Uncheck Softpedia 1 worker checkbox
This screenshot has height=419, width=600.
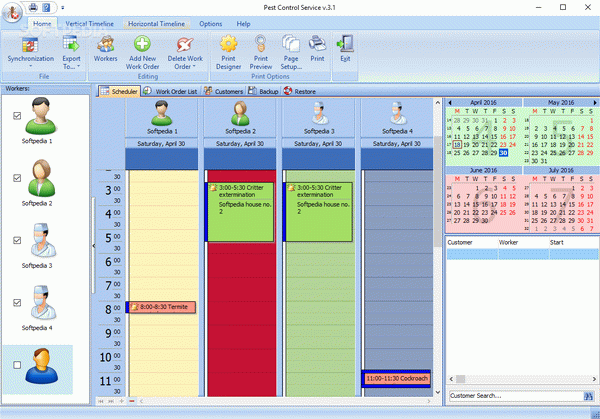tap(17, 116)
